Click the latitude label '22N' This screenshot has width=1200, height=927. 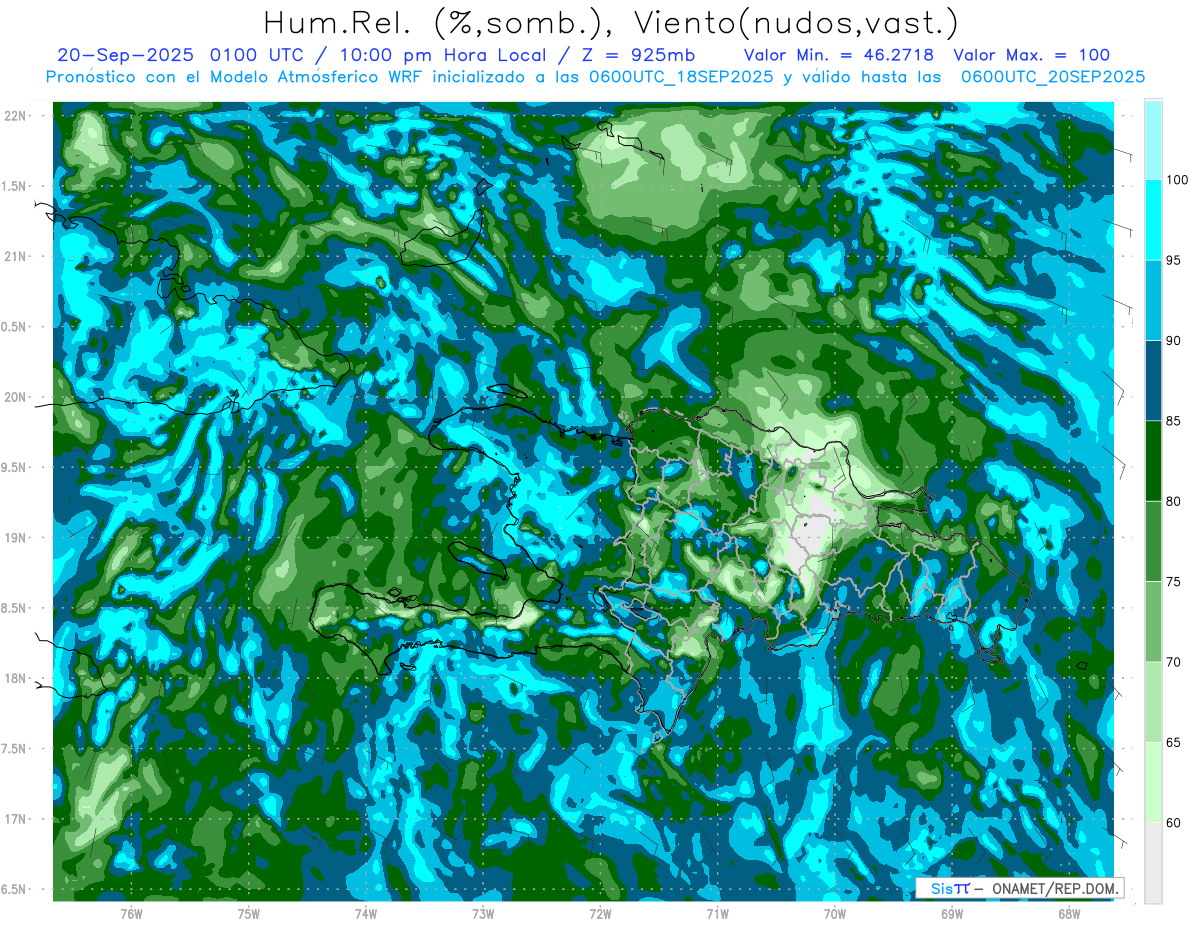pos(16,115)
